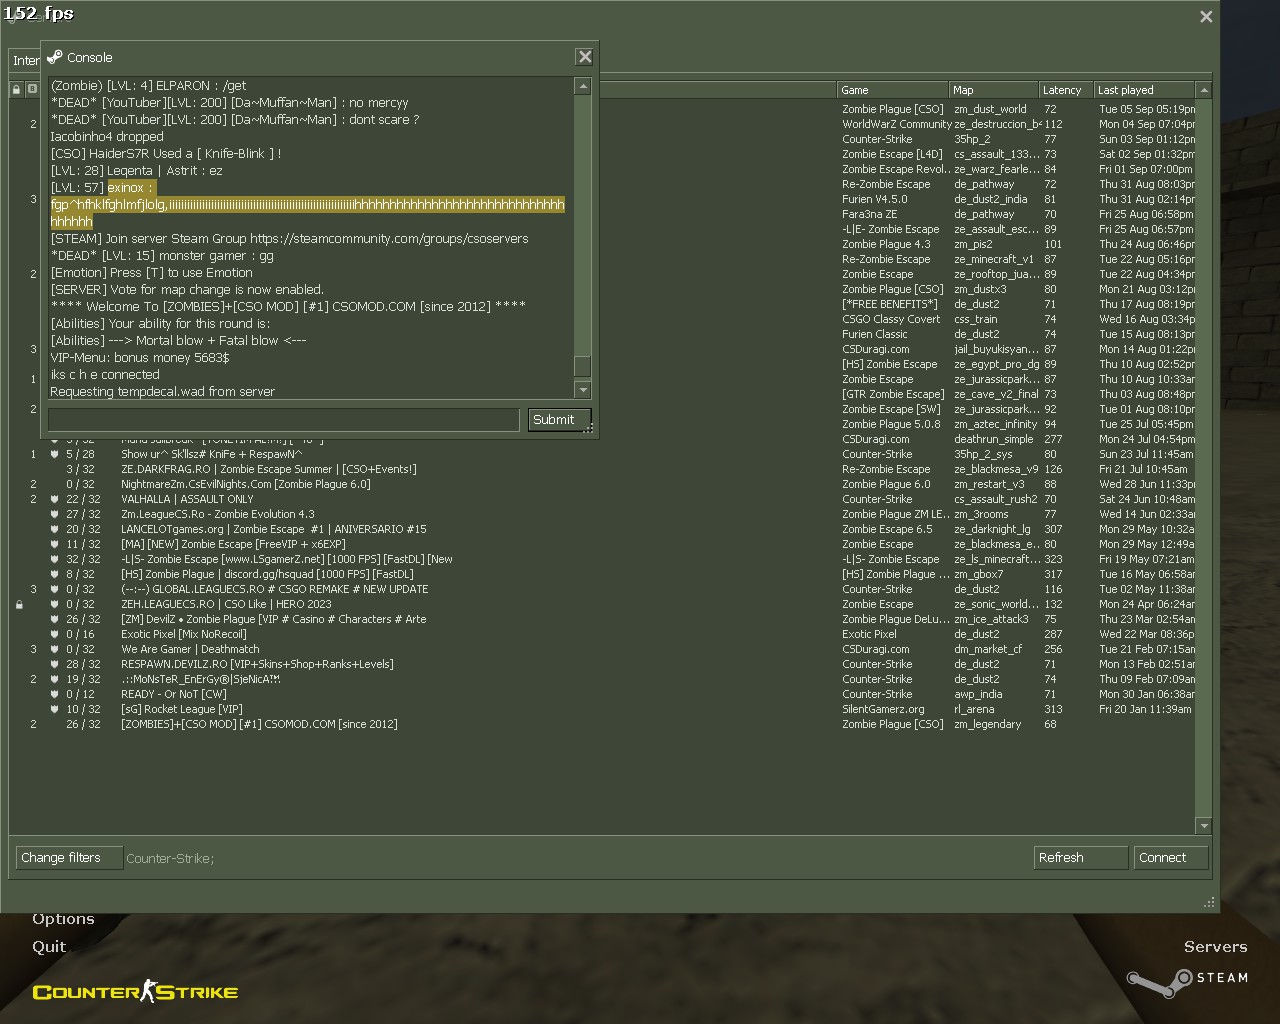The height and width of the screenshot is (1024, 1280).
Task: Click shield icon on -L|S- Zombie Escape row
Action: (x=56, y=559)
